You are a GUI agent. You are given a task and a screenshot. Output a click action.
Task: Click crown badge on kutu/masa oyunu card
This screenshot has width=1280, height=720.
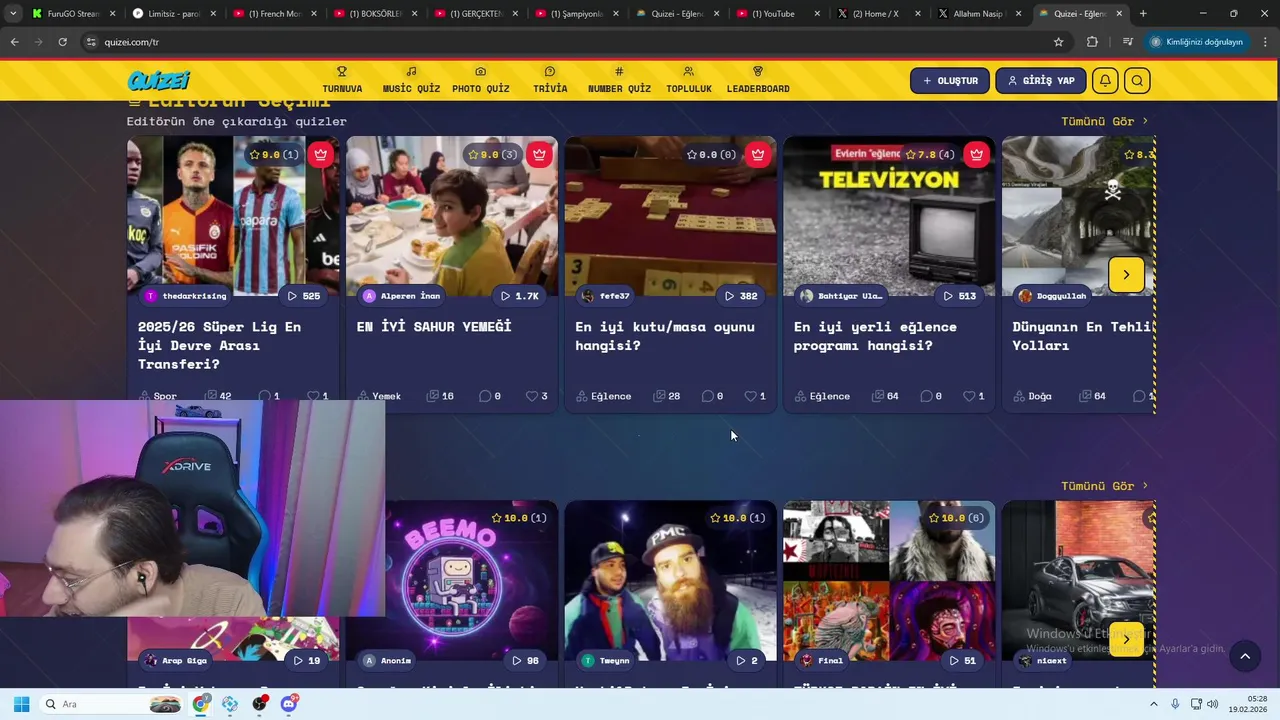click(x=758, y=154)
